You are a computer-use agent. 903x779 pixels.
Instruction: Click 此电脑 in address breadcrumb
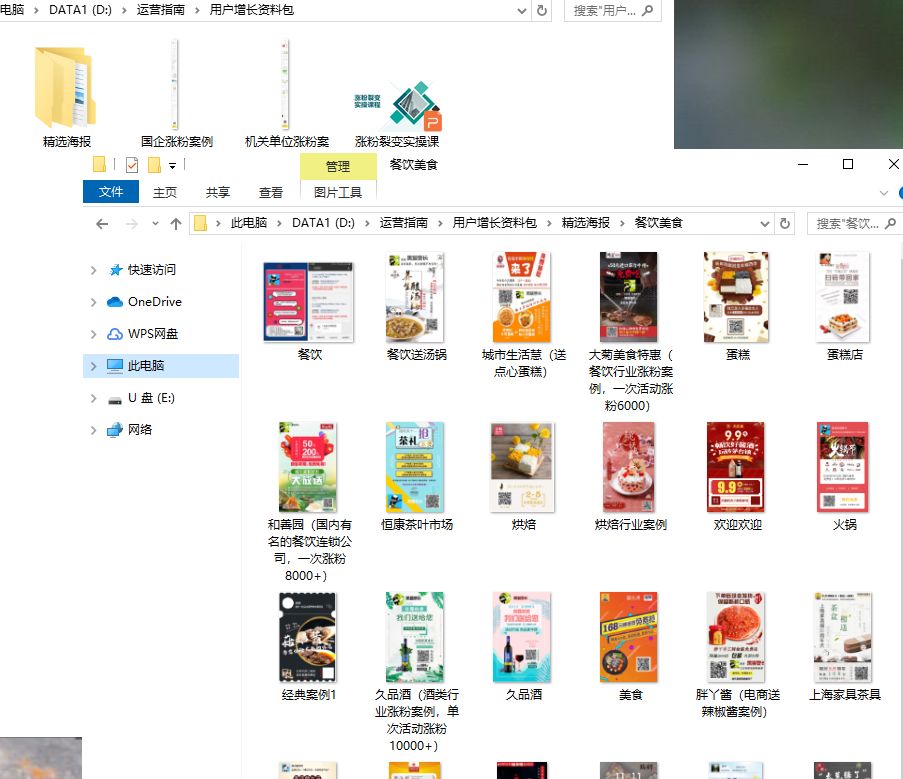pos(249,223)
